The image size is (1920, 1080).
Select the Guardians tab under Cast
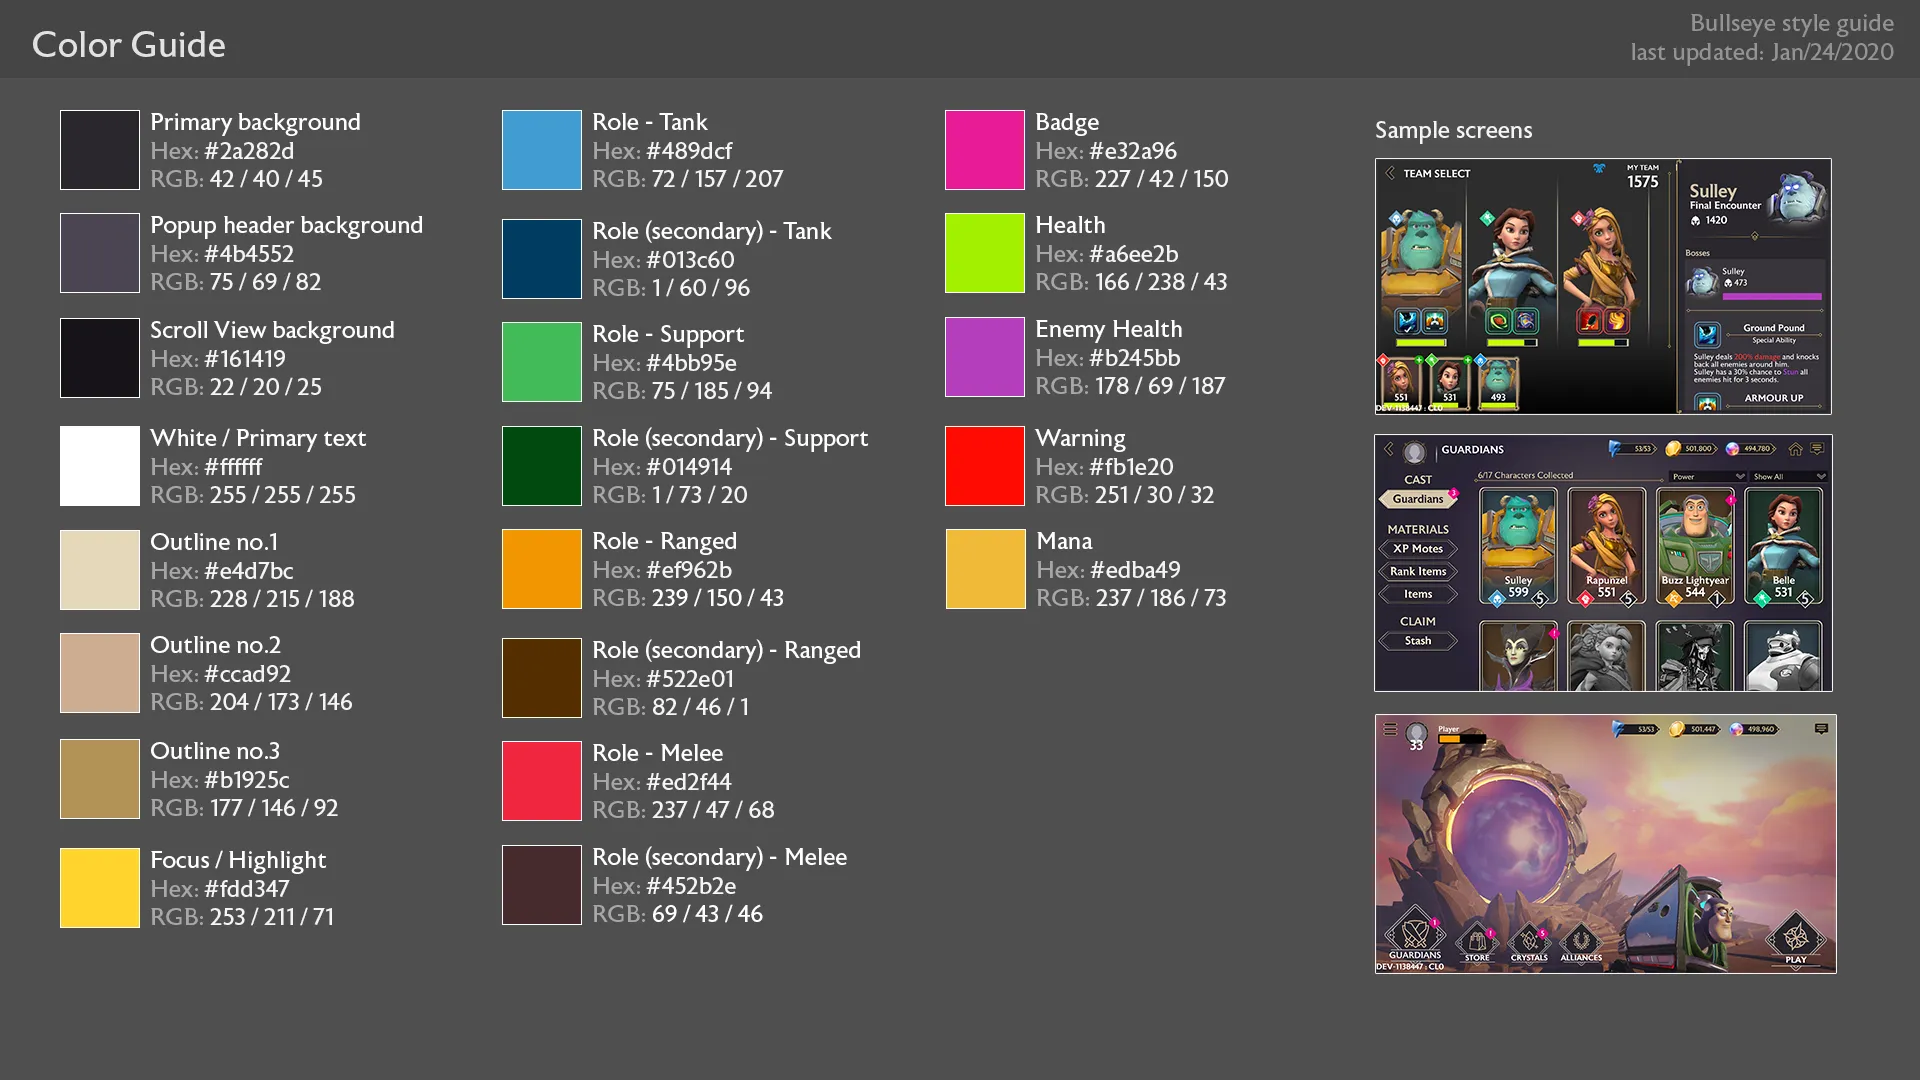click(1418, 498)
